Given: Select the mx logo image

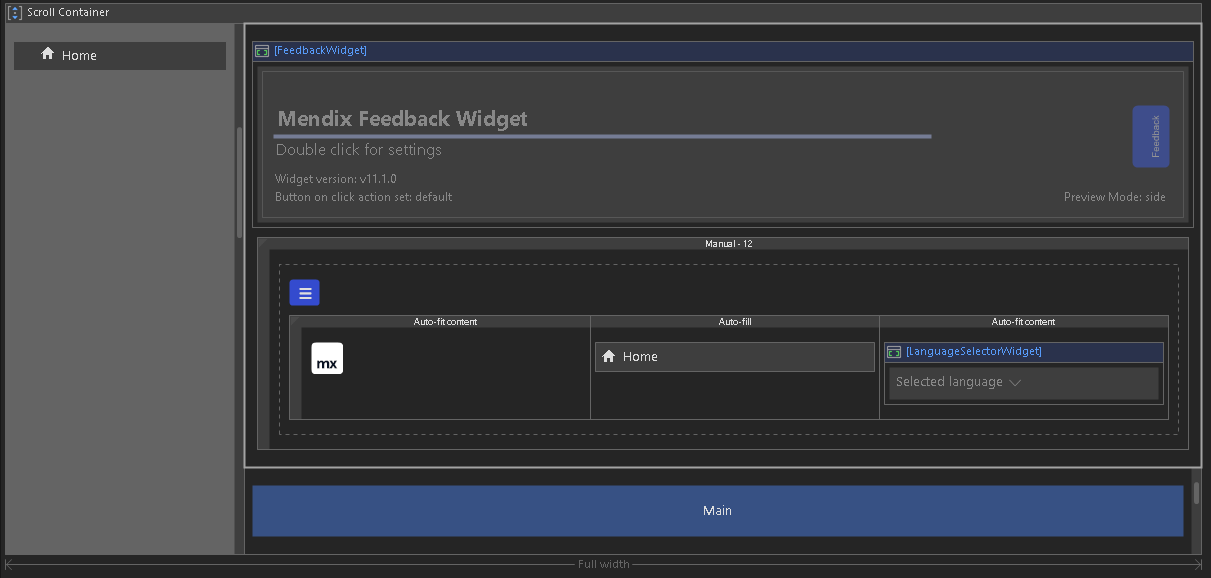Looking at the screenshot, I should point(327,358).
